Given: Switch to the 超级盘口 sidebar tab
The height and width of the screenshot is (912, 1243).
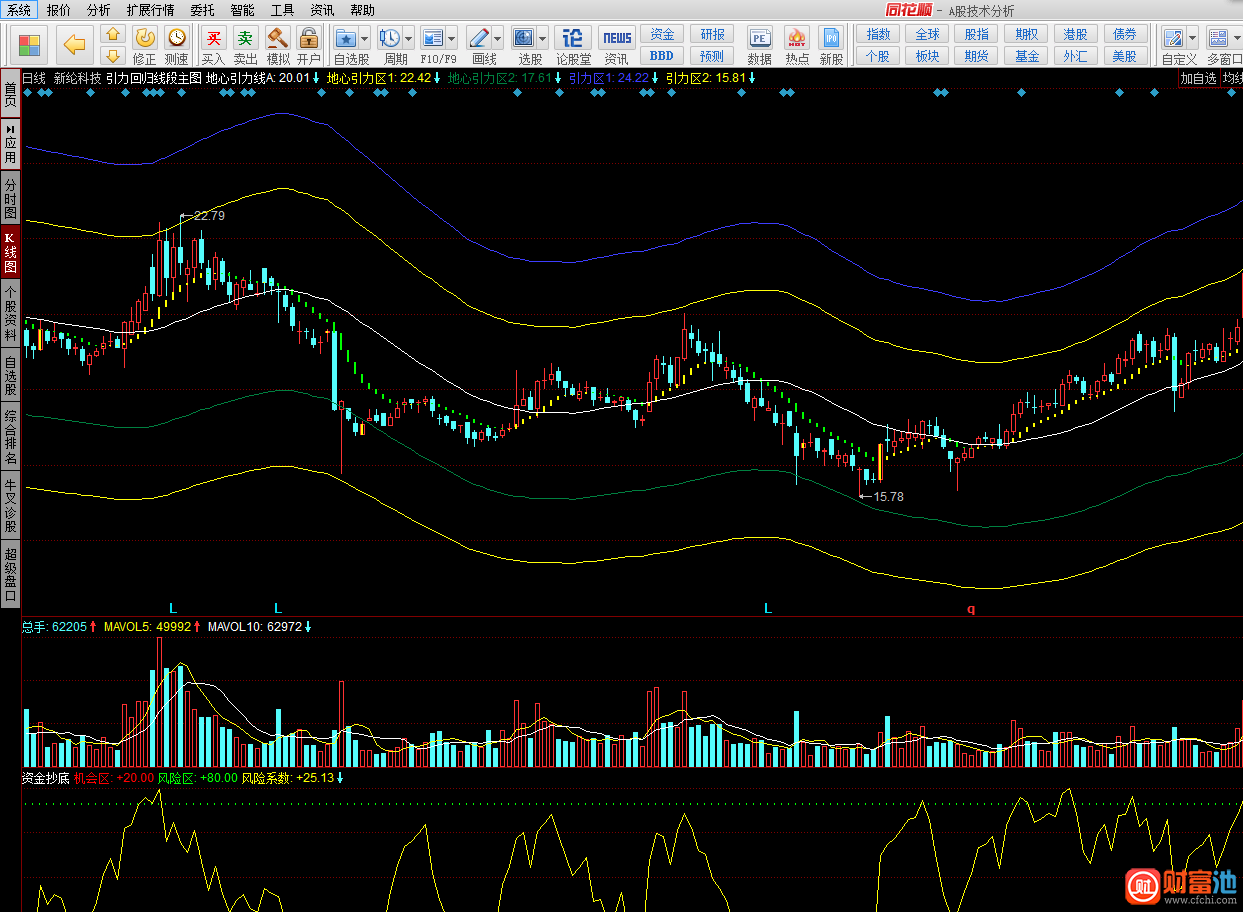Looking at the screenshot, I should click(x=10, y=573).
